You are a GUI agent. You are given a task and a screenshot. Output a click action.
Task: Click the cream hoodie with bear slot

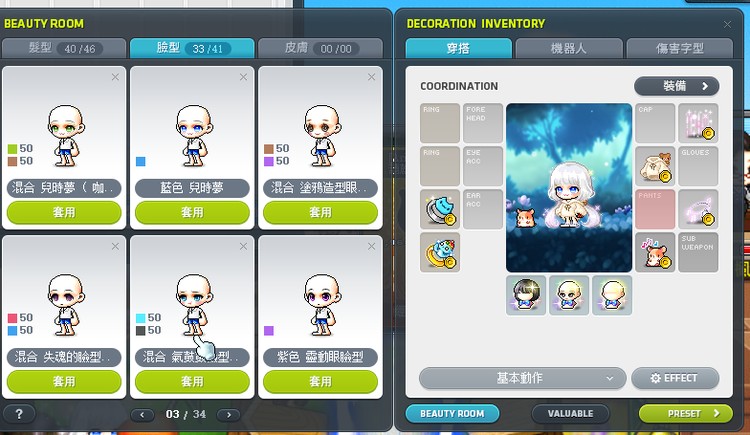pyautogui.click(x=655, y=166)
